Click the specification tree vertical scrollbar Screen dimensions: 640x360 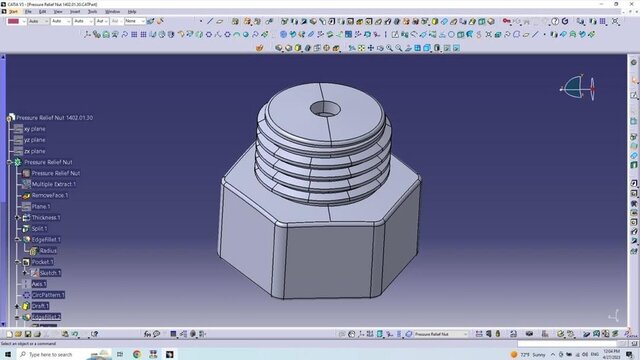tap(3, 190)
